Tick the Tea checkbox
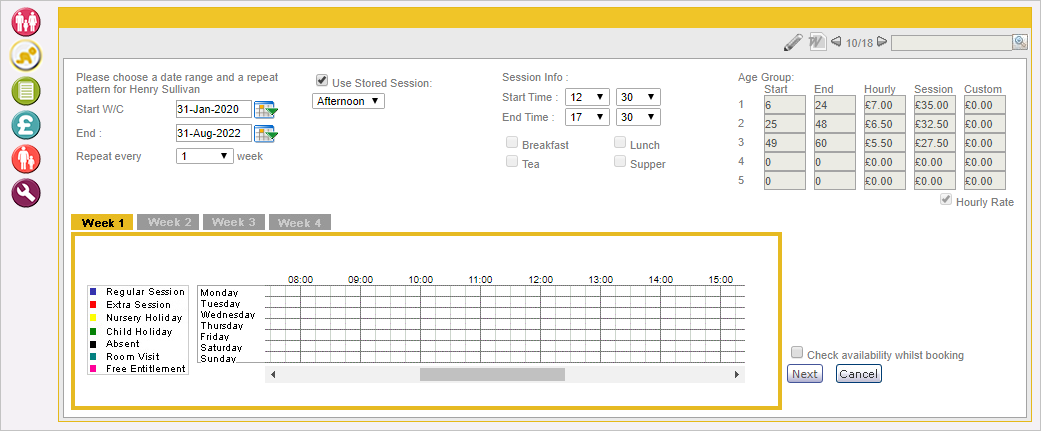The width and height of the screenshot is (1041, 431). [x=512, y=161]
